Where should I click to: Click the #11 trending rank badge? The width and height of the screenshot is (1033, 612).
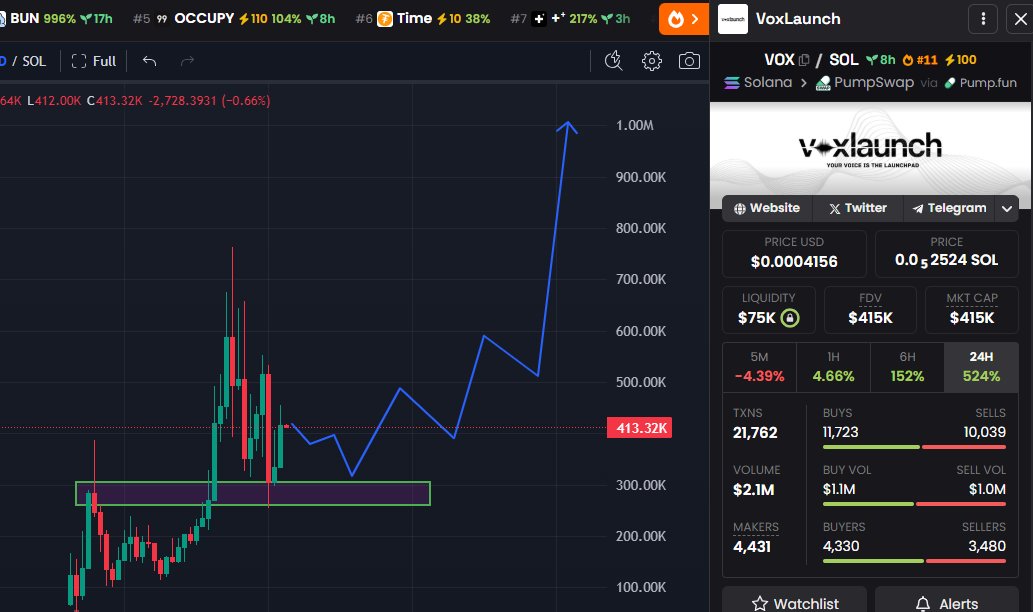pos(920,60)
